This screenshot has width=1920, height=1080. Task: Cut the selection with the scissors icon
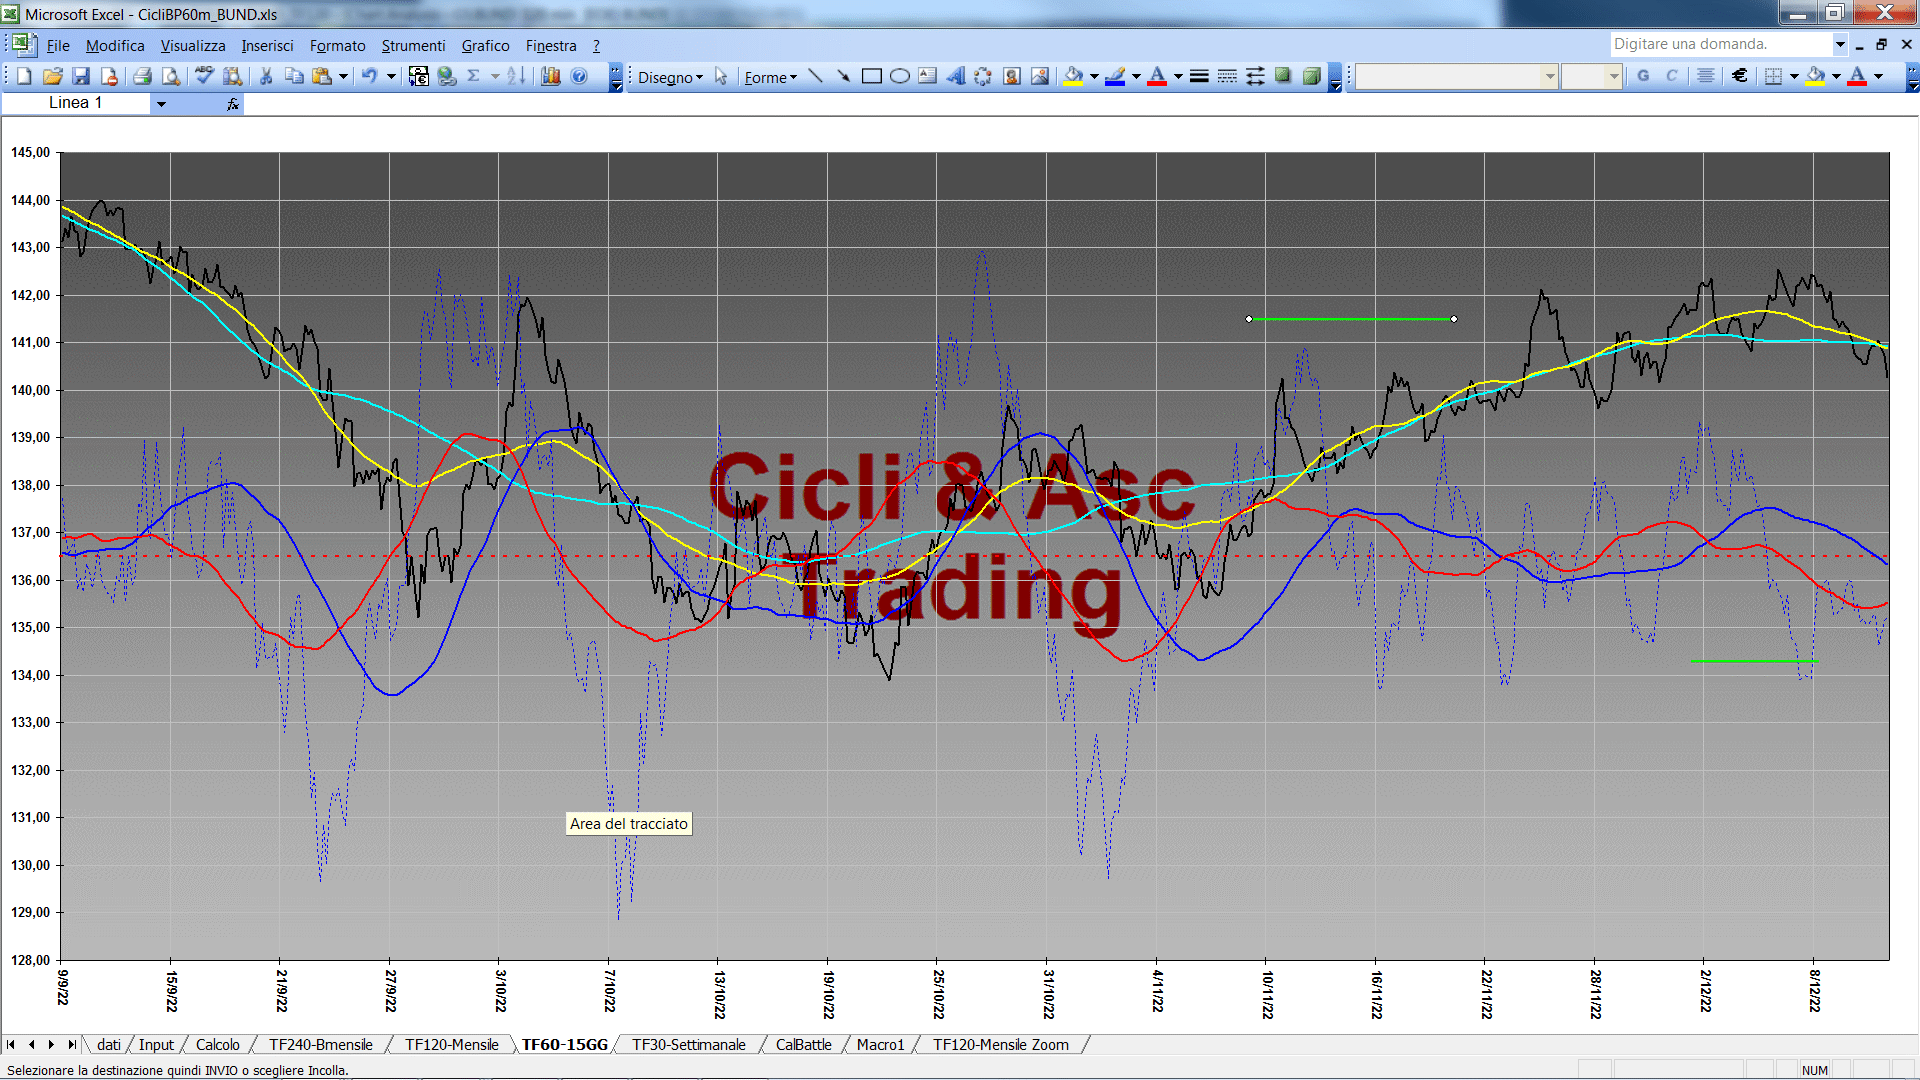(266, 76)
